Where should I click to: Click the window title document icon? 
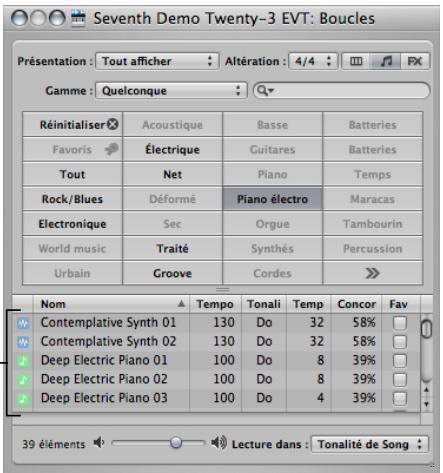[78, 18]
